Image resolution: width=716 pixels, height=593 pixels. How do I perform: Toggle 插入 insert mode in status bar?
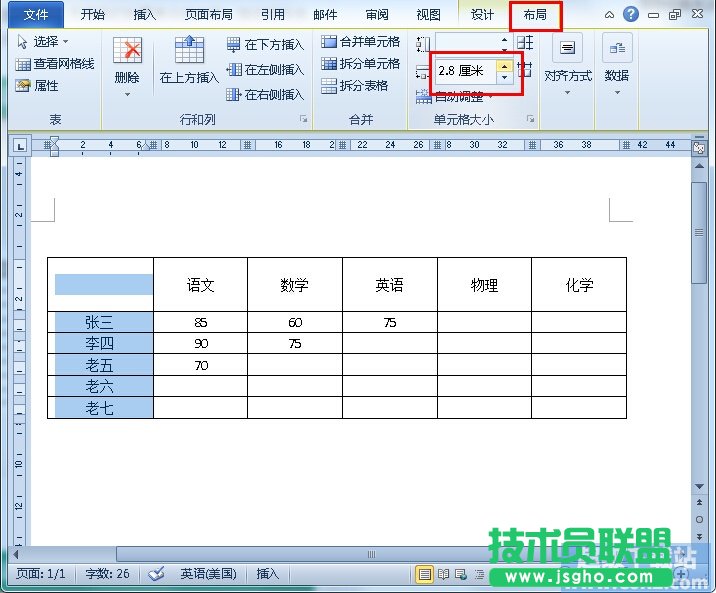(268, 574)
